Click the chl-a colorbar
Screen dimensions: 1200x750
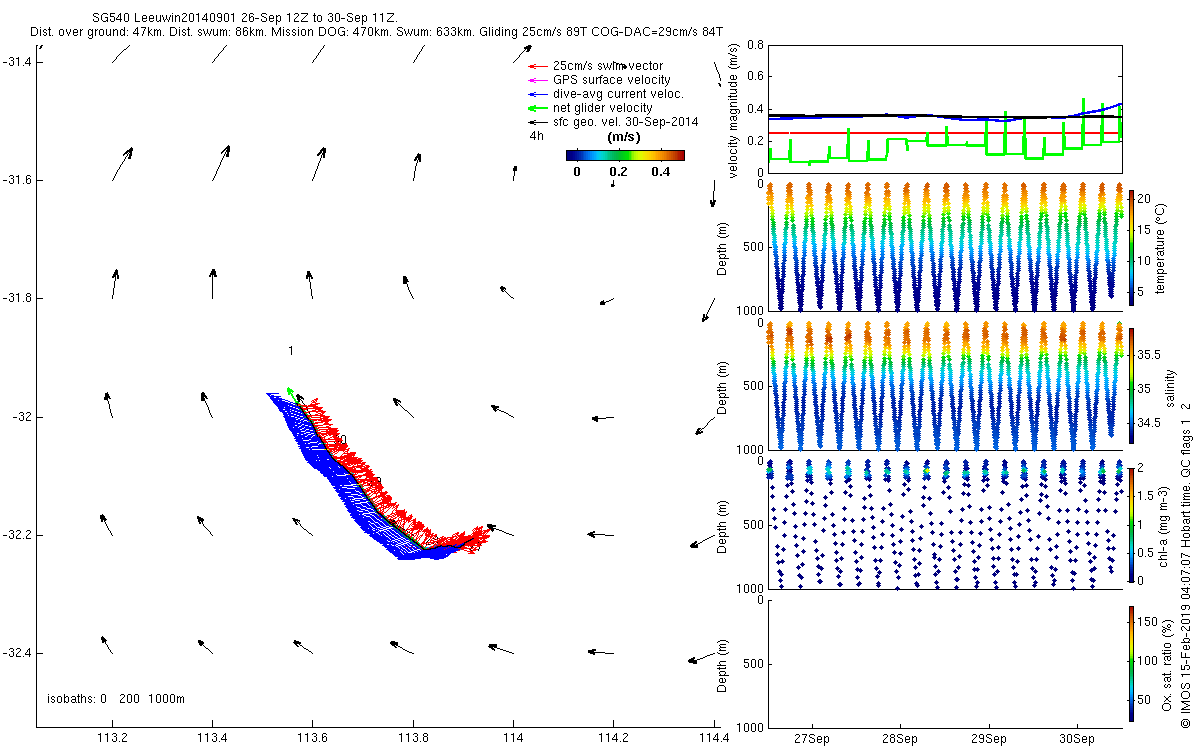click(x=1131, y=524)
